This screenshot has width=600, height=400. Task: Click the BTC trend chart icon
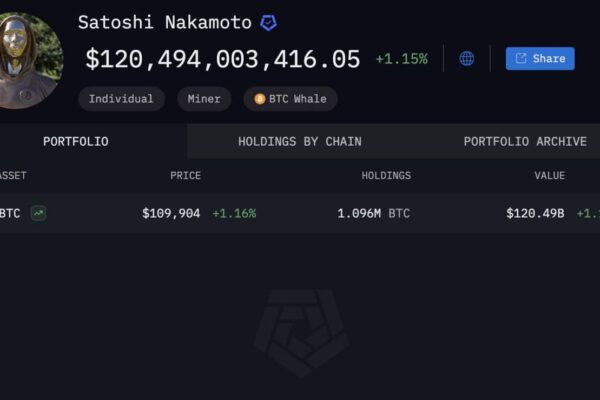tap(39, 213)
